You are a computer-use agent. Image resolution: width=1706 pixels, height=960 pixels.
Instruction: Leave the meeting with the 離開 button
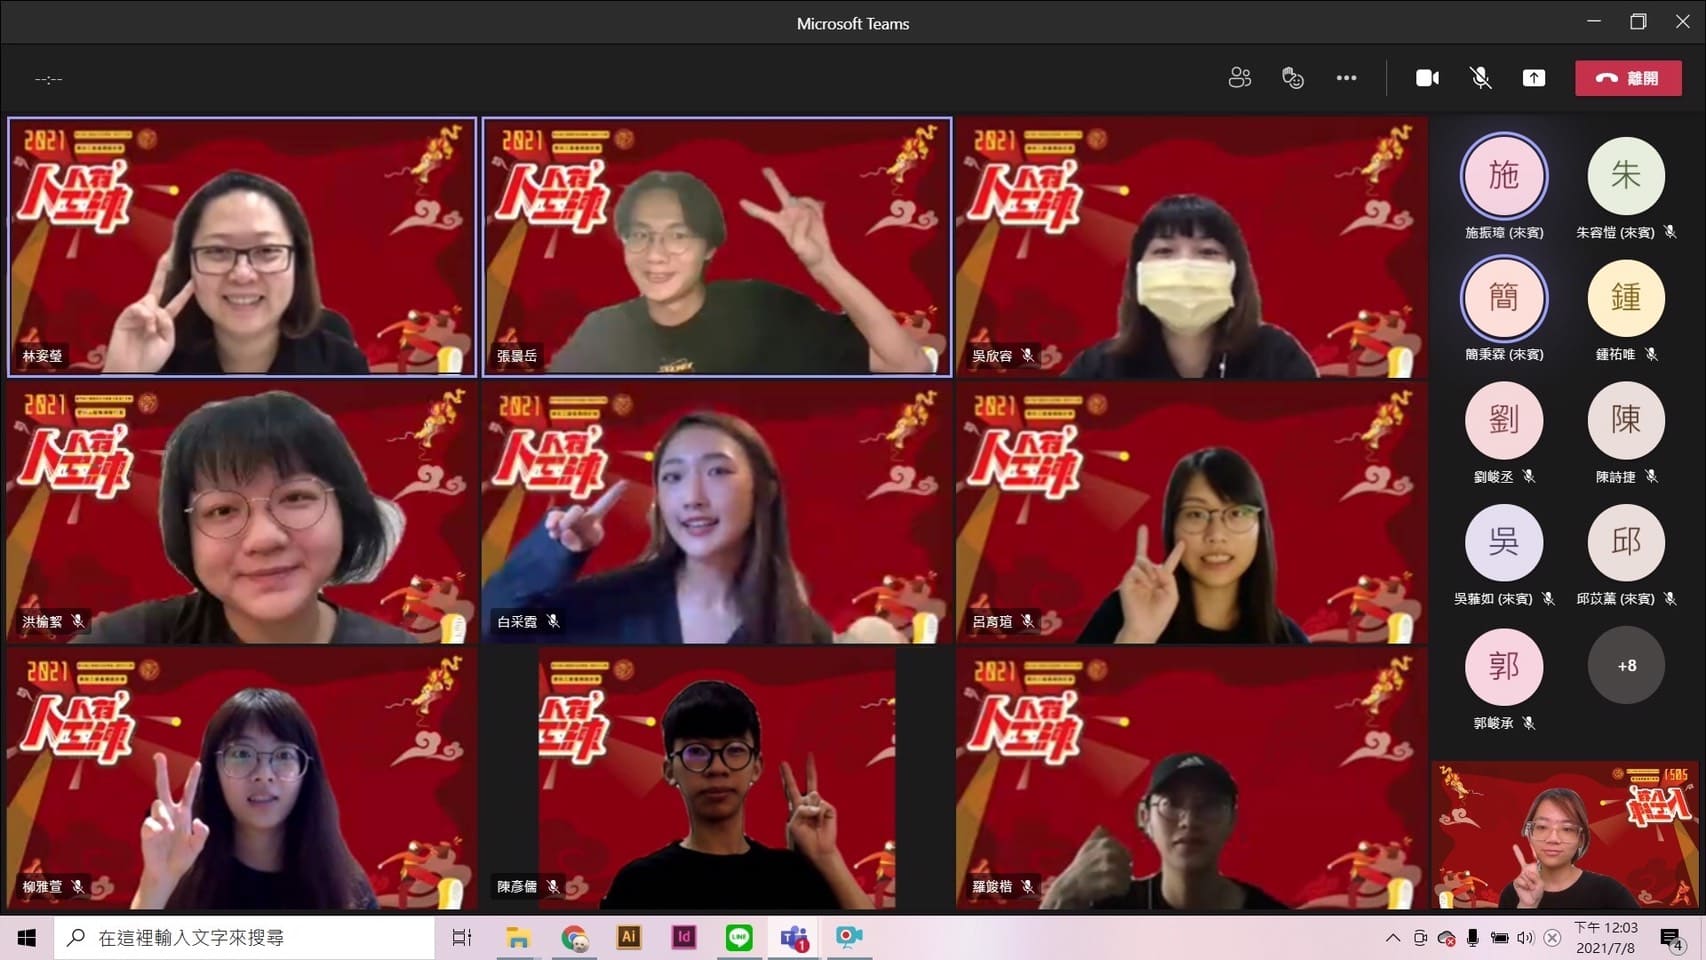coord(1628,78)
